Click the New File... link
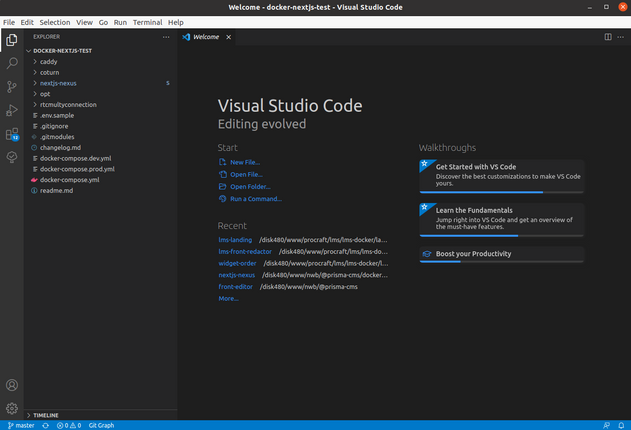The image size is (631, 430). (x=245, y=162)
